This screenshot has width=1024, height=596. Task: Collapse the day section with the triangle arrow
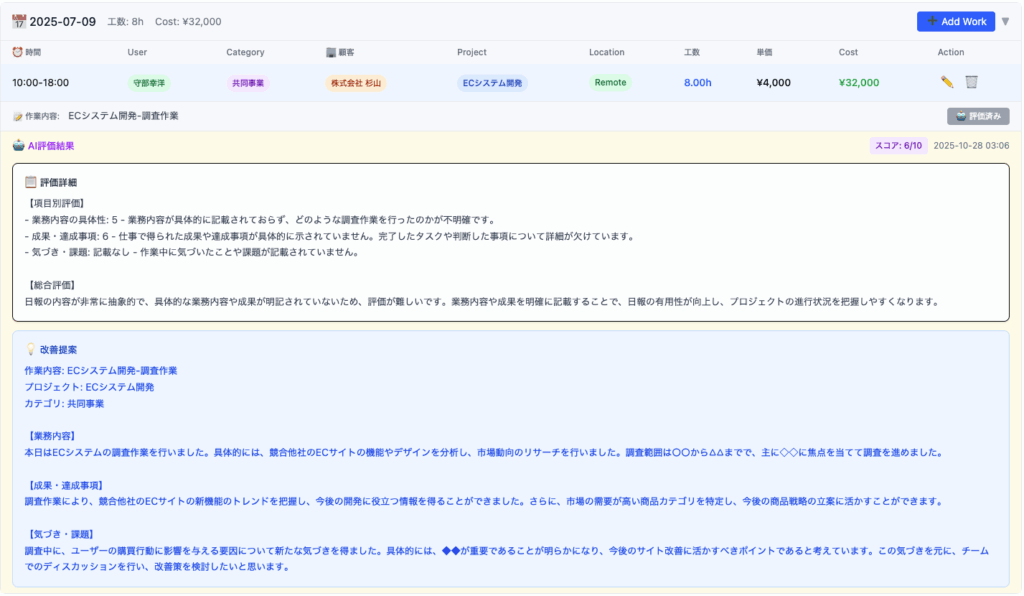pyautogui.click(x=1004, y=21)
